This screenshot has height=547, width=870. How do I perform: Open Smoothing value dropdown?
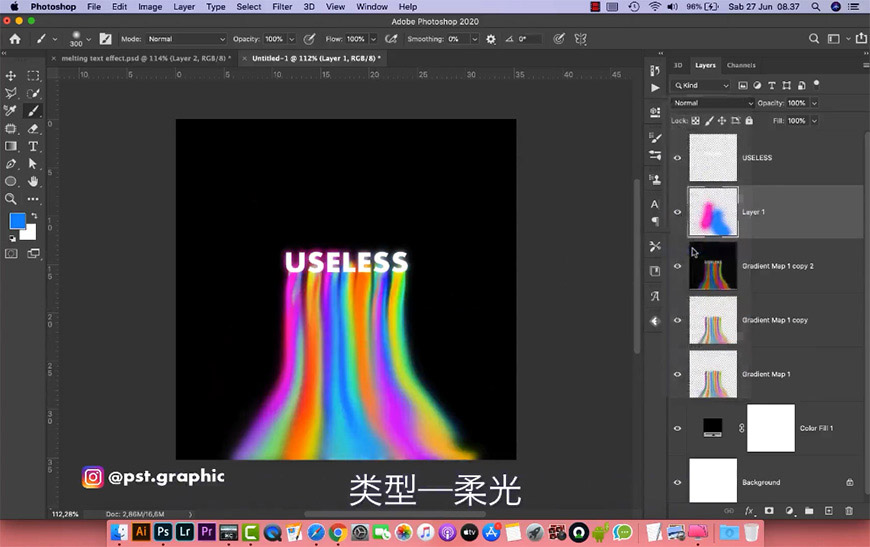pos(474,39)
